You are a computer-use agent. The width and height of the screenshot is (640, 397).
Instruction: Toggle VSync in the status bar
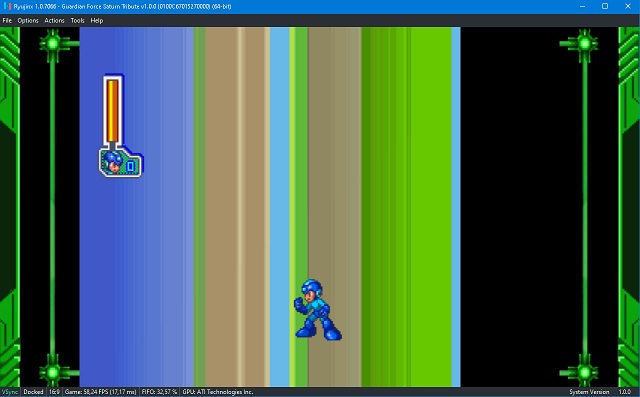click(9, 392)
